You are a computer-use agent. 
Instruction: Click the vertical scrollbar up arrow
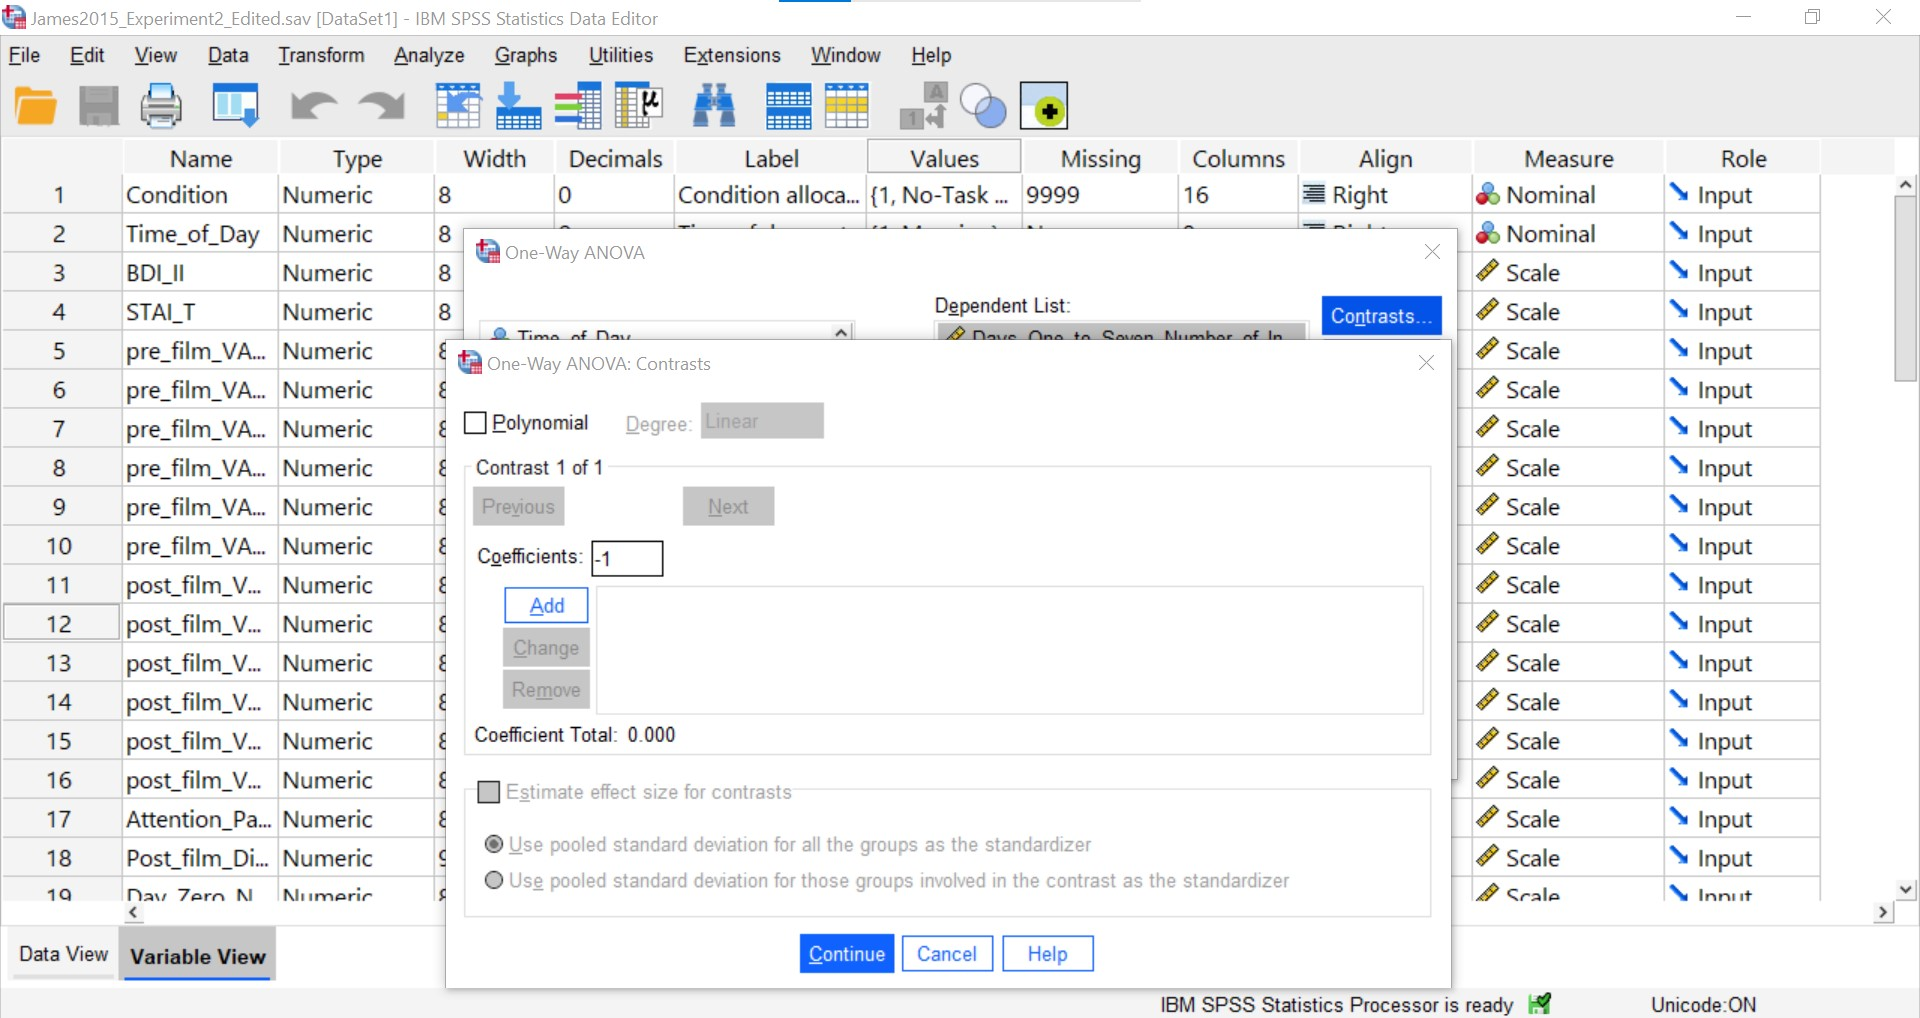[1906, 185]
